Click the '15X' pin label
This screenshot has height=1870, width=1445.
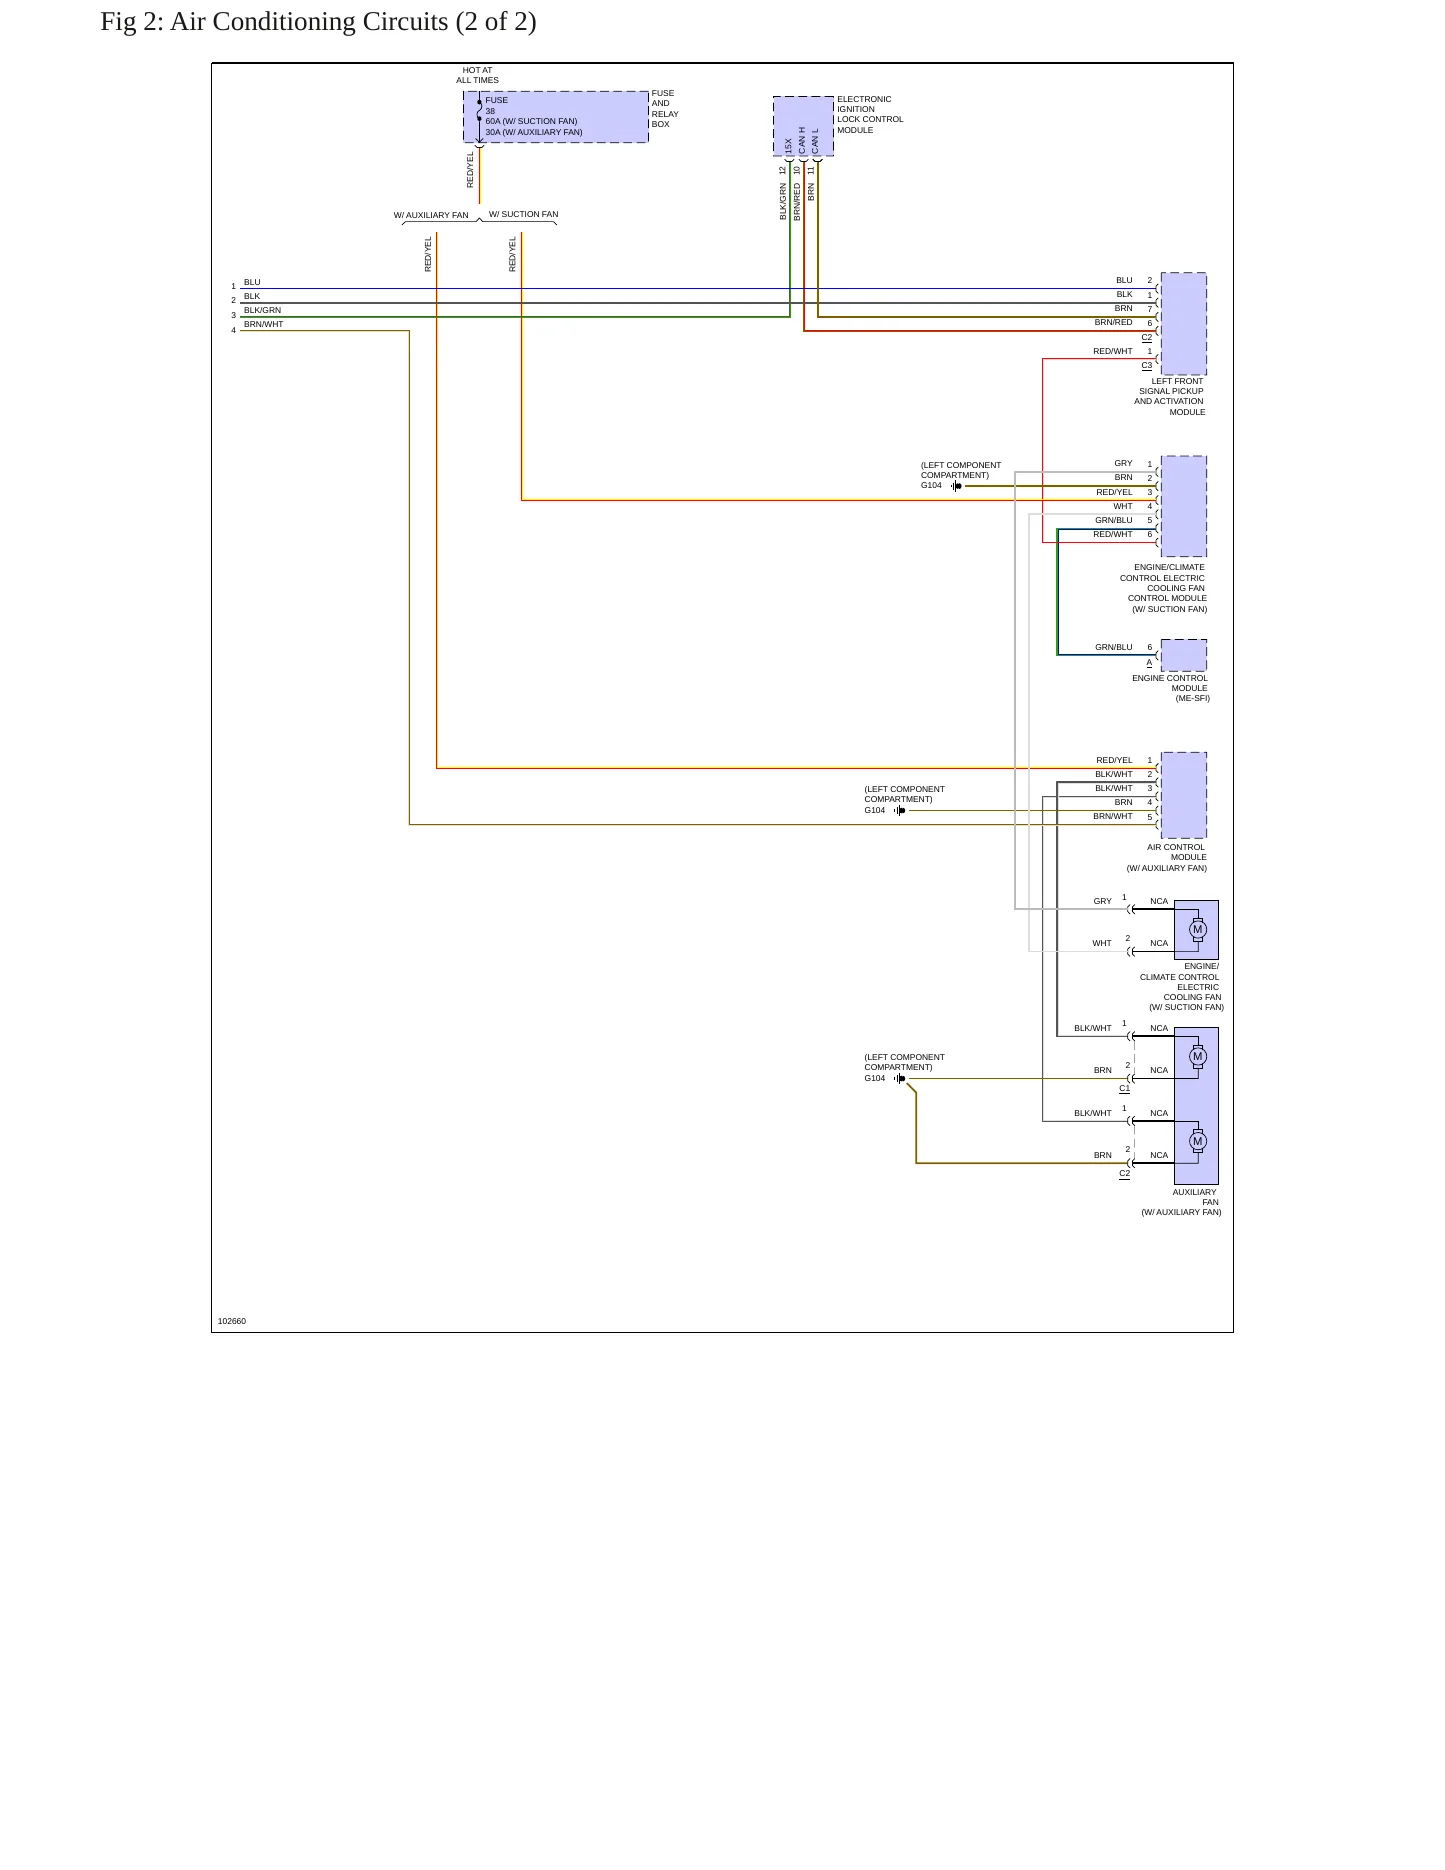[x=788, y=146]
